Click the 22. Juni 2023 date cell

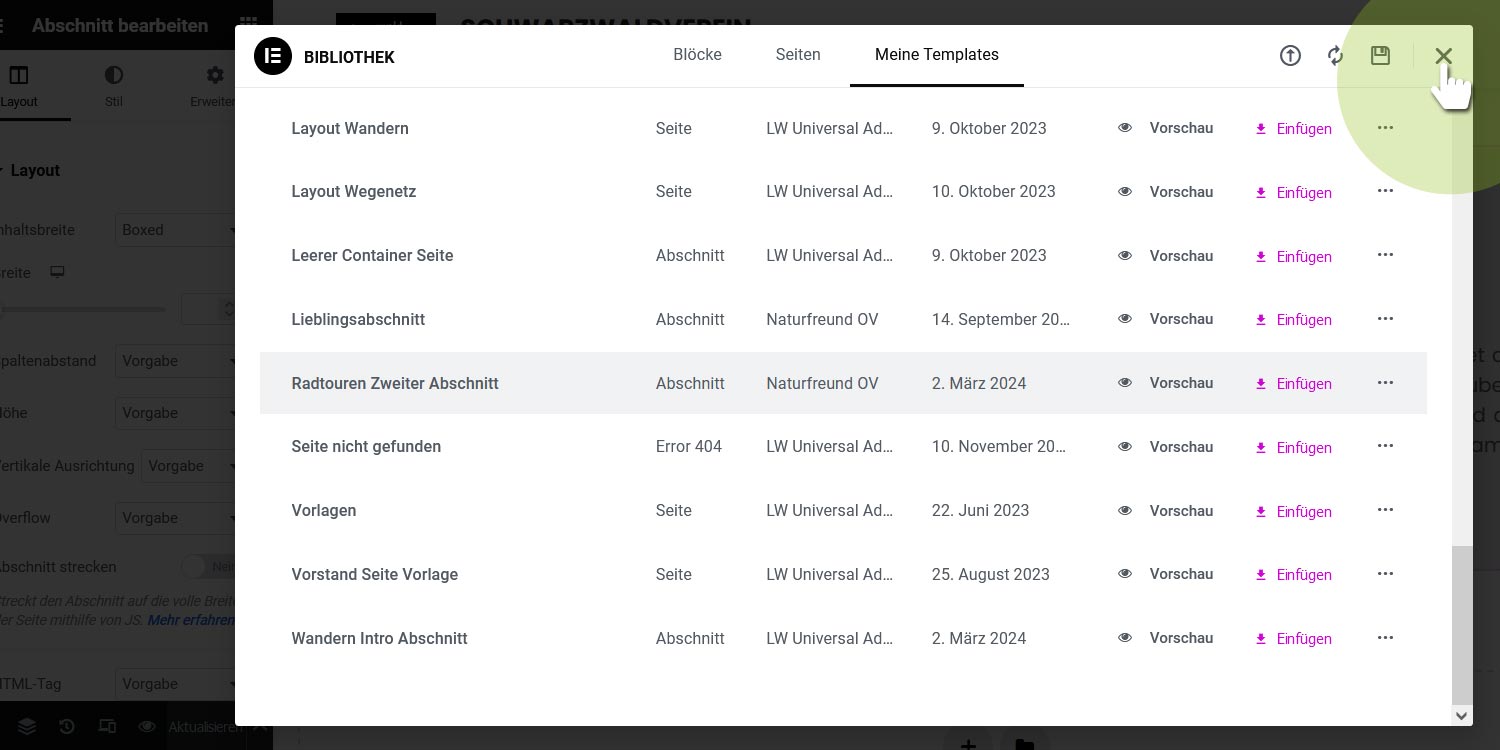pos(980,510)
